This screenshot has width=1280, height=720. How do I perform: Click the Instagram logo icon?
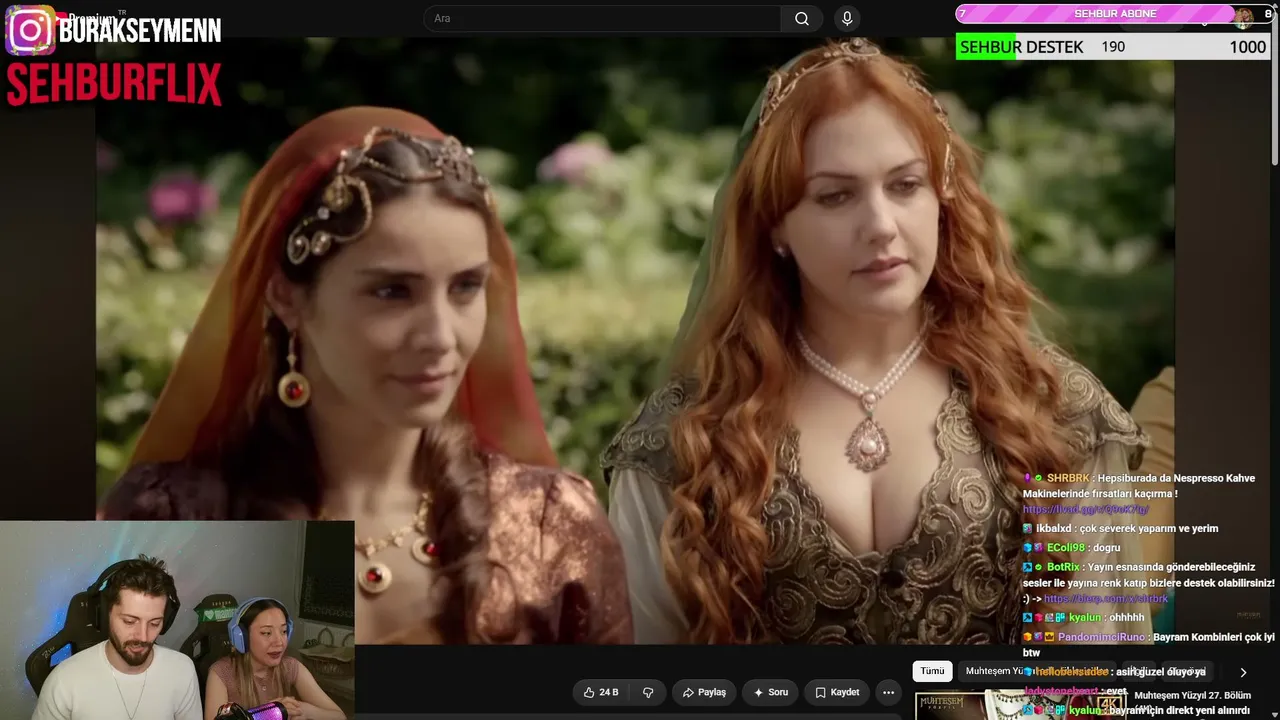30,29
